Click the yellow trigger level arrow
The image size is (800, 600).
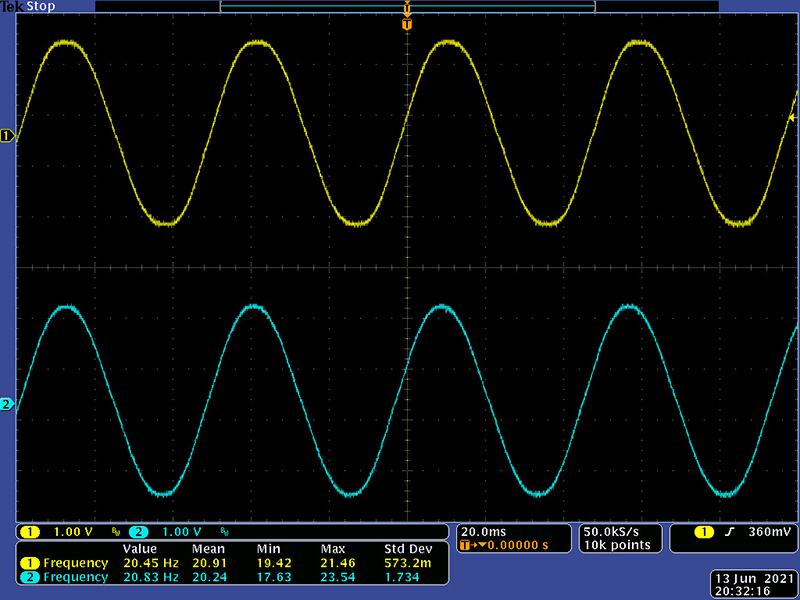(x=792, y=118)
